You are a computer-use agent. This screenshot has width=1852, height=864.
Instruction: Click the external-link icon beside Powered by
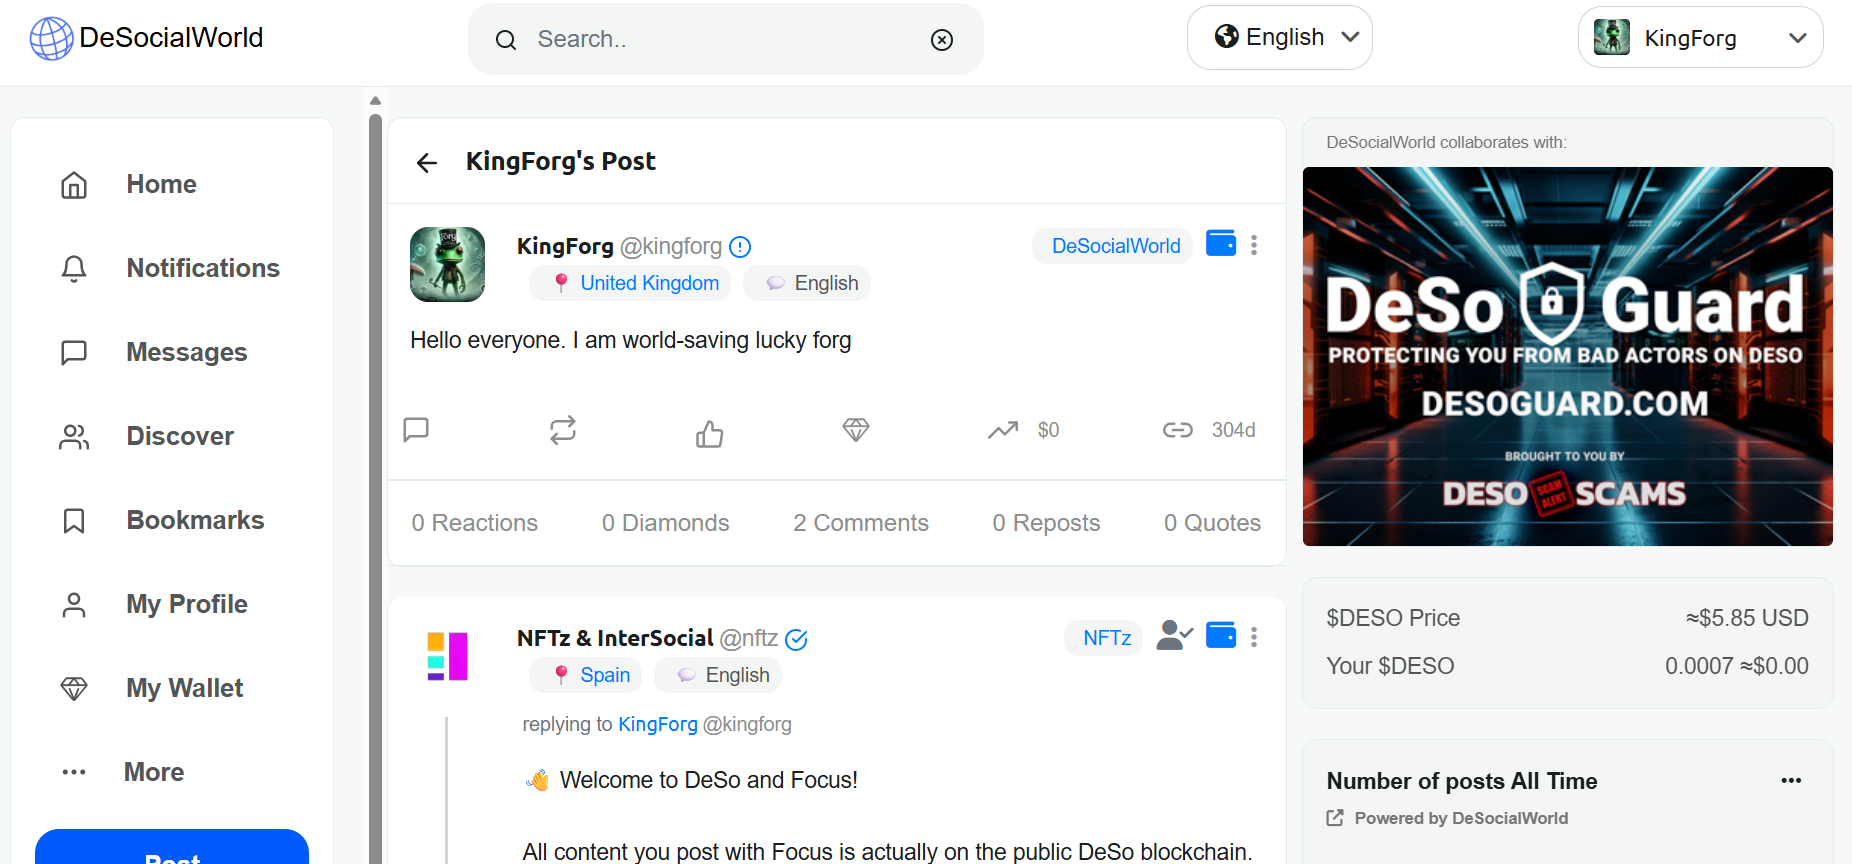tap(1335, 818)
